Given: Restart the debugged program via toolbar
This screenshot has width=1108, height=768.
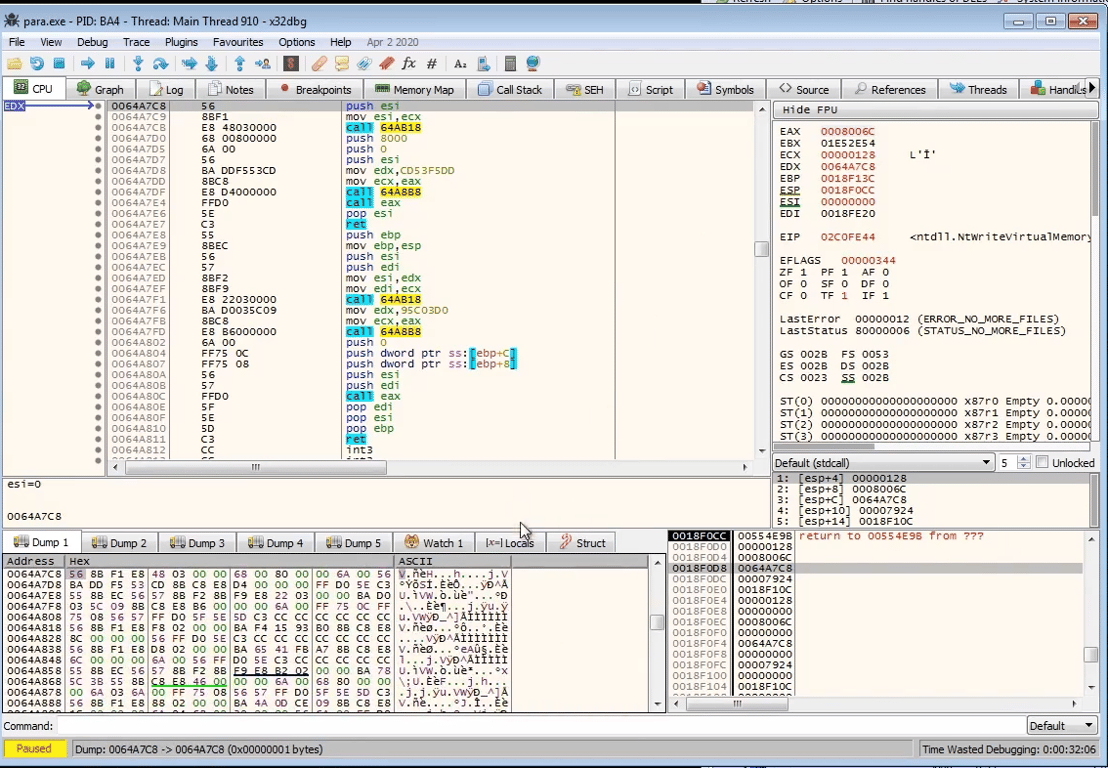Looking at the screenshot, I should click(x=37, y=64).
